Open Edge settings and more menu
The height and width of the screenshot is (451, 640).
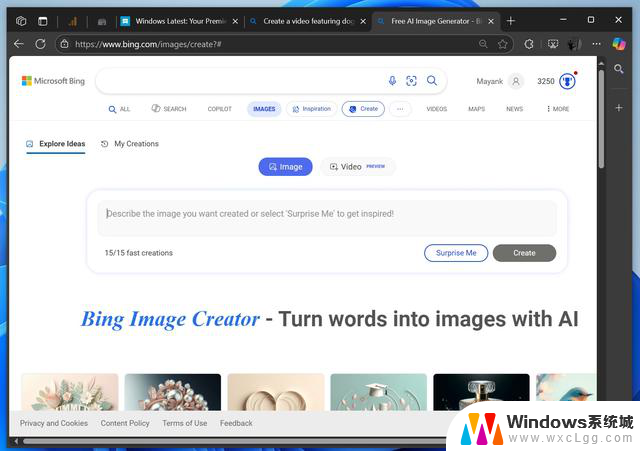click(x=596, y=44)
